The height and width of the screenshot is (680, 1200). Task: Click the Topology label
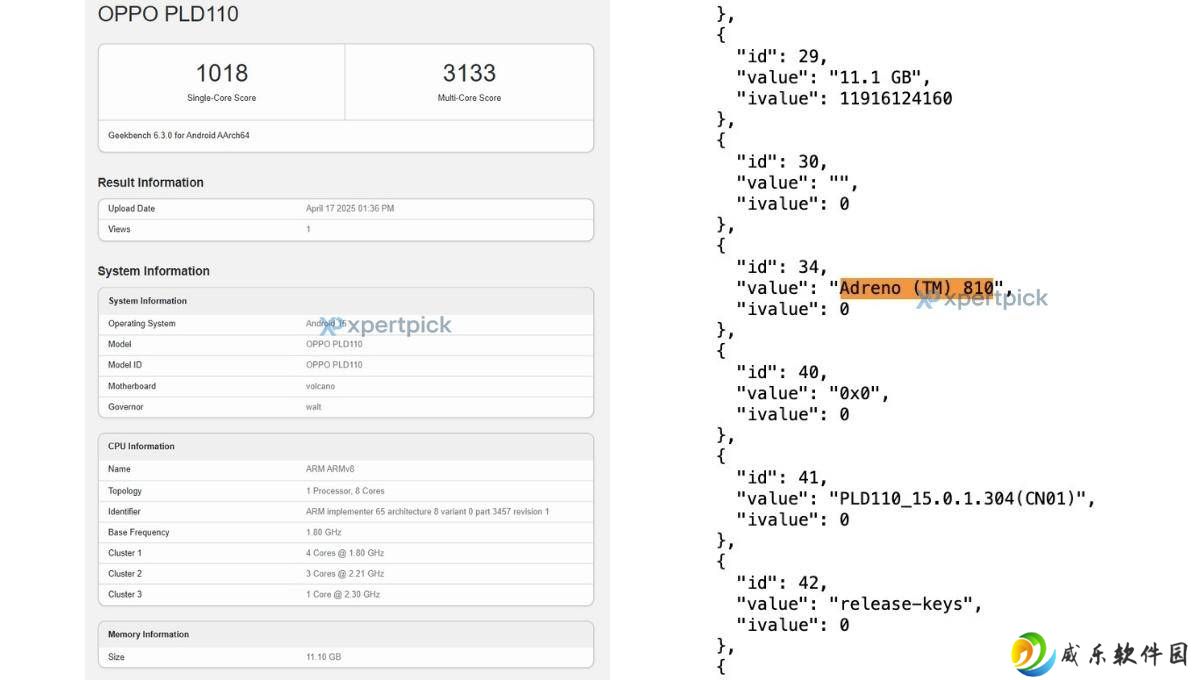pos(125,491)
